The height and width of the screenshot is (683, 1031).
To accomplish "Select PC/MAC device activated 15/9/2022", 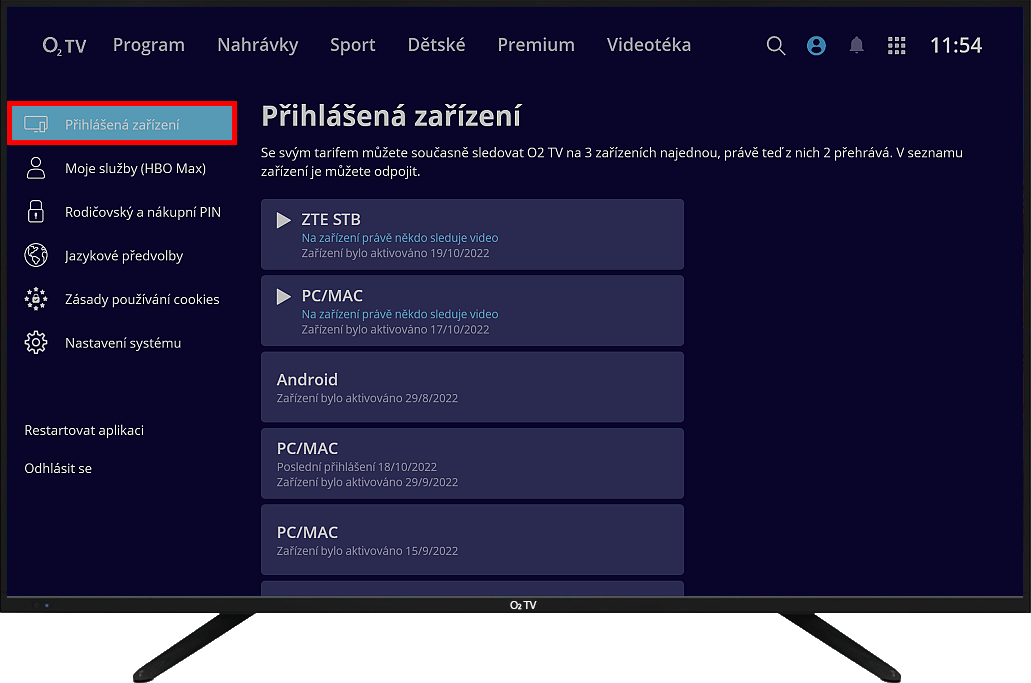I will point(472,539).
